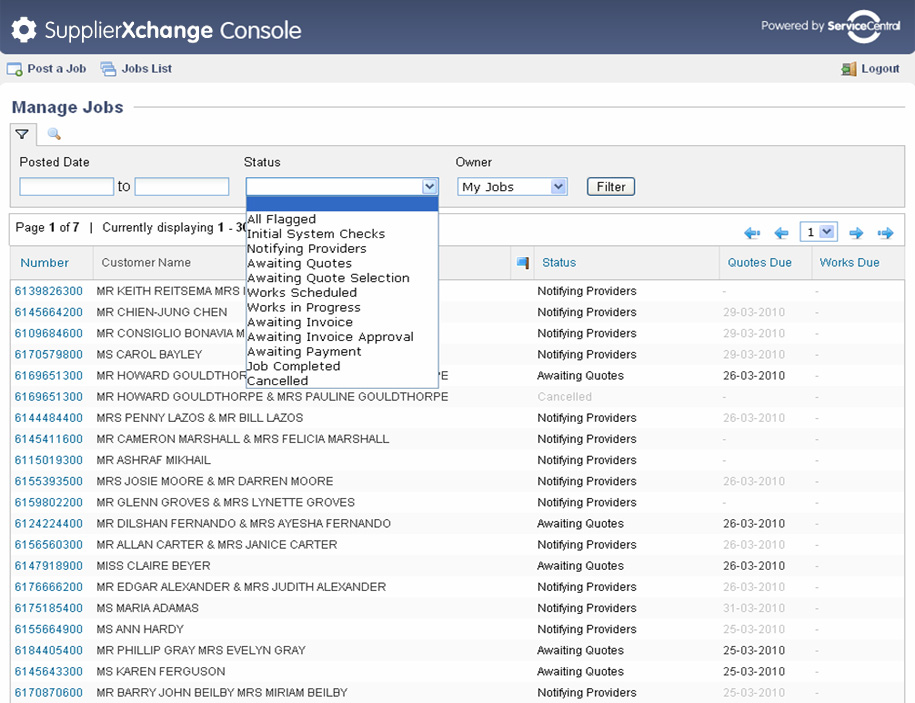Open job number 6109684600
The height and width of the screenshot is (703, 915).
point(48,333)
